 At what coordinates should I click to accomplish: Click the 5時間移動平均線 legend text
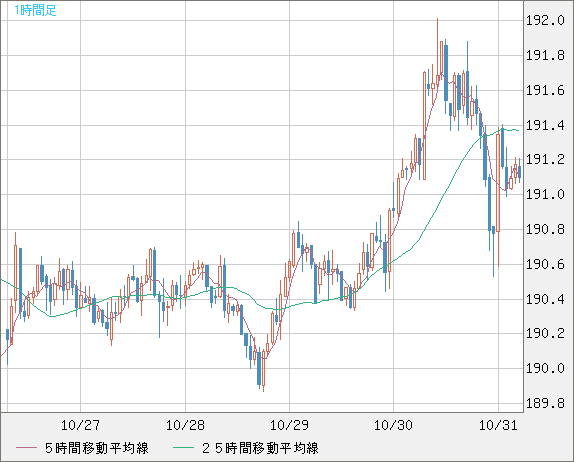point(97,448)
